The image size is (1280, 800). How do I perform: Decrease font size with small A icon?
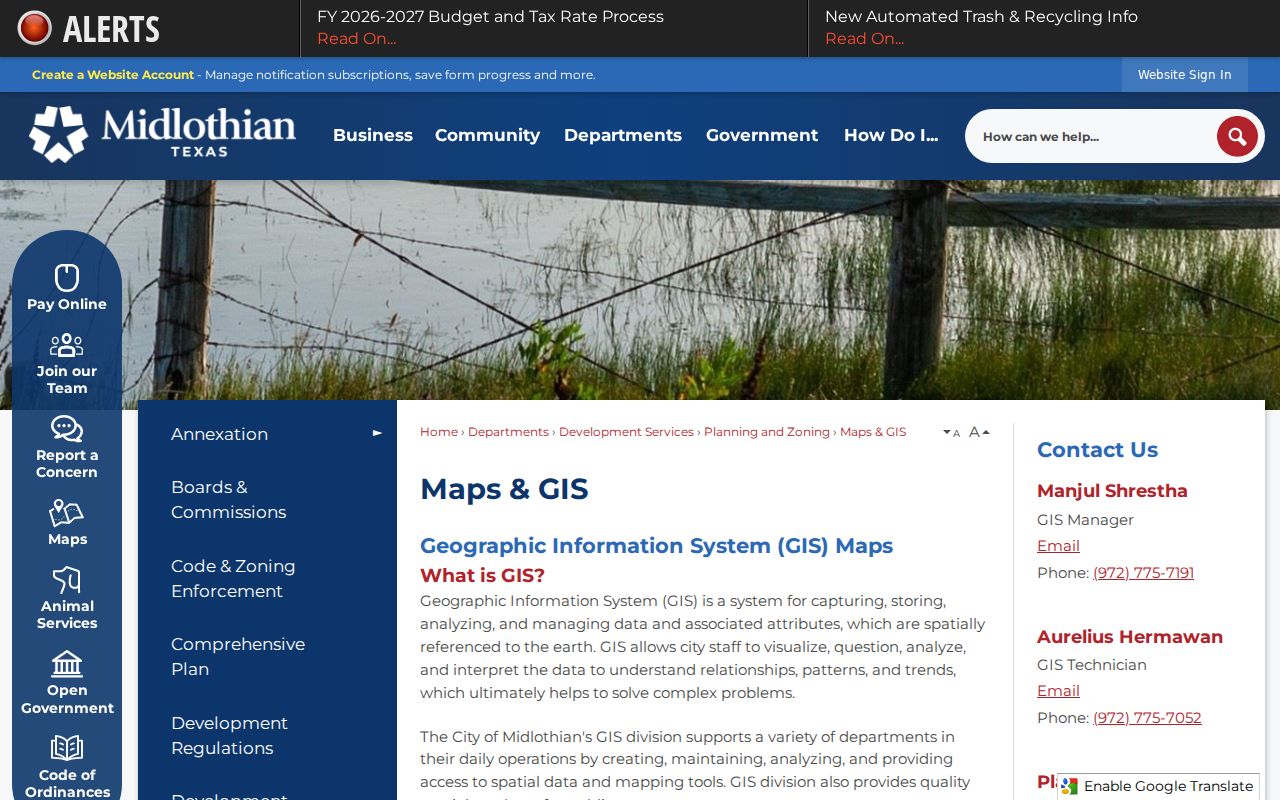(952, 433)
